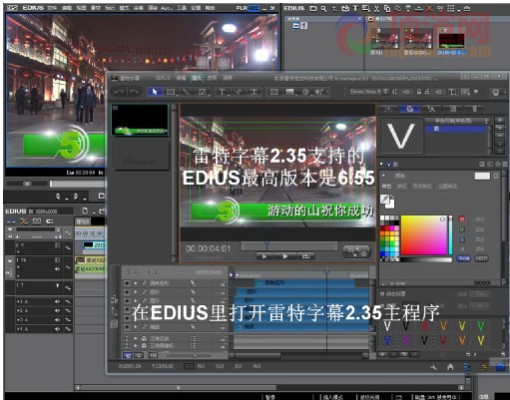This screenshot has width=510, height=400.
Task: Click the gray rounded button beside the blue button
Action: (x=481, y=258)
